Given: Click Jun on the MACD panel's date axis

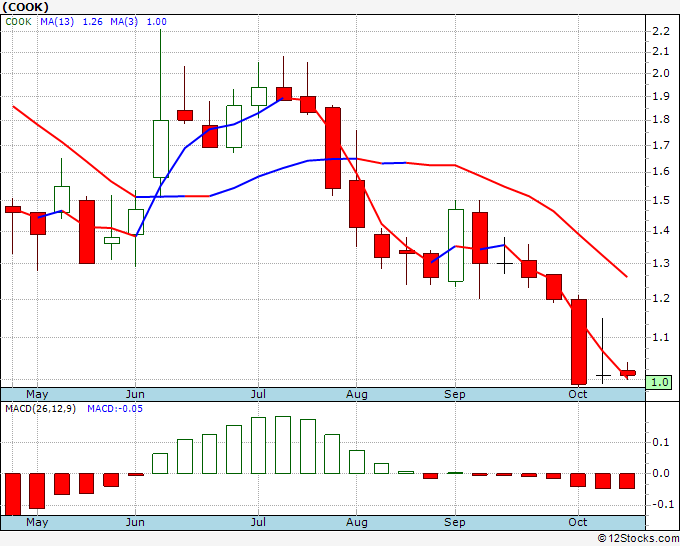Looking at the screenshot, I should (135, 522).
